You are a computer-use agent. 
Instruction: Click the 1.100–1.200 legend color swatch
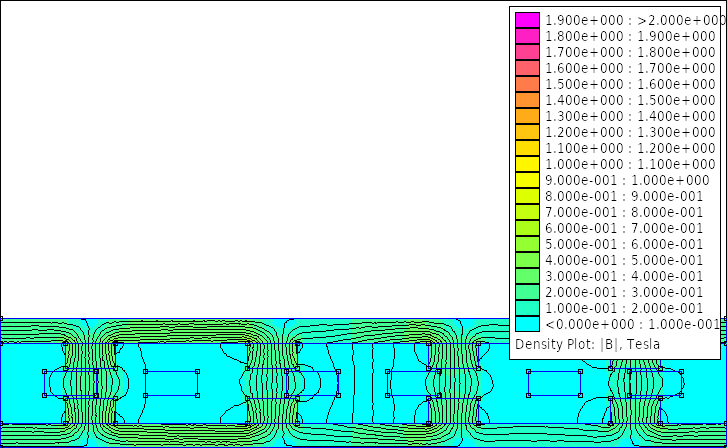click(527, 148)
